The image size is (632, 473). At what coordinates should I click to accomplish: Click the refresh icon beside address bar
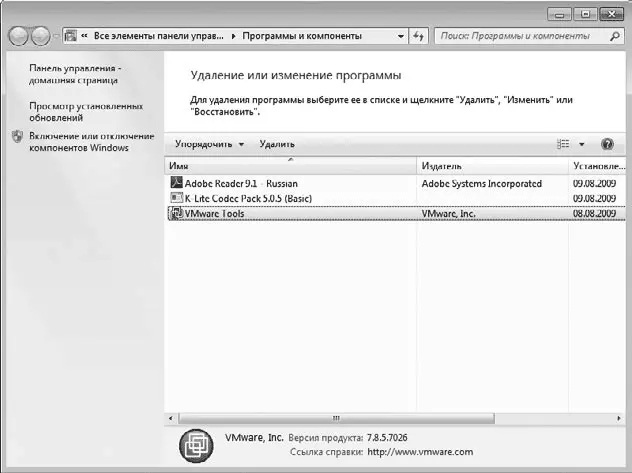point(419,36)
